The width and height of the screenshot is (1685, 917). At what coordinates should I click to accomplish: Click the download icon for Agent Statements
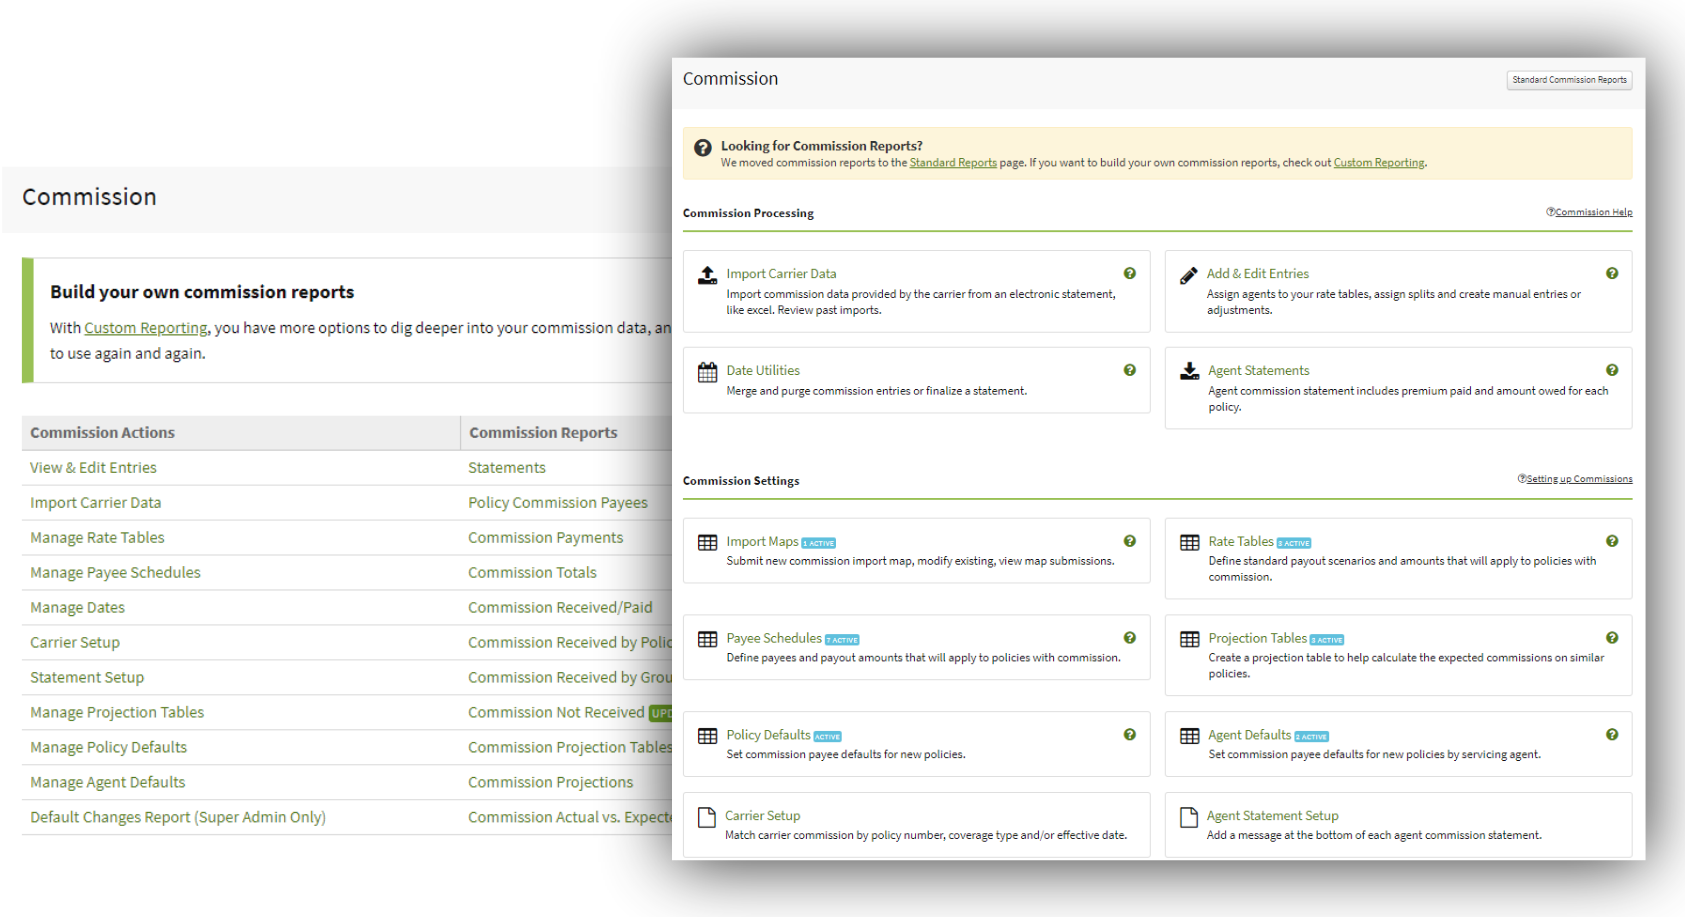(x=1189, y=369)
